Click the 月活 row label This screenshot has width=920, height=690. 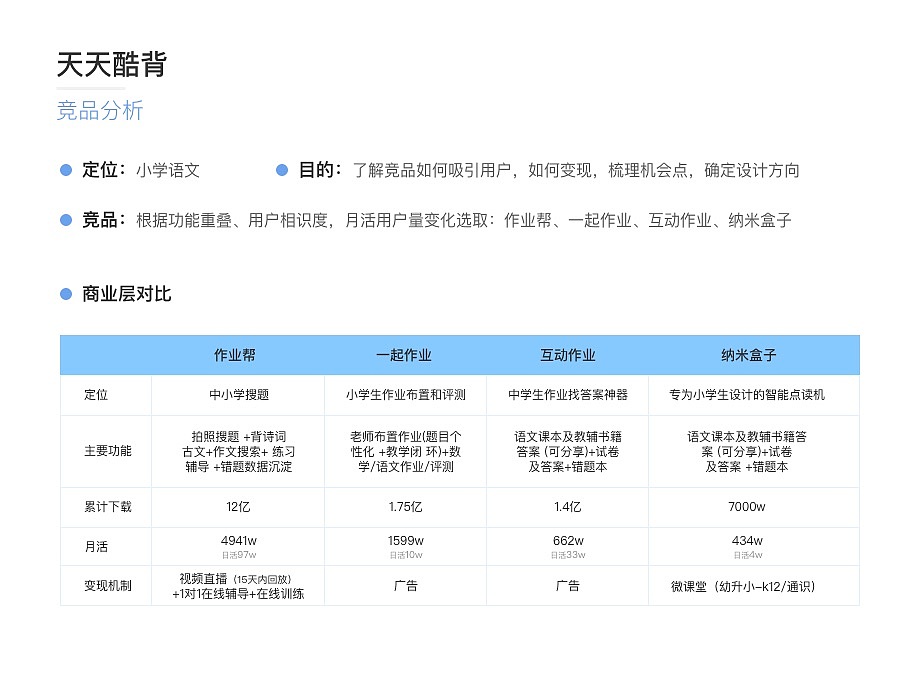(96, 546)
